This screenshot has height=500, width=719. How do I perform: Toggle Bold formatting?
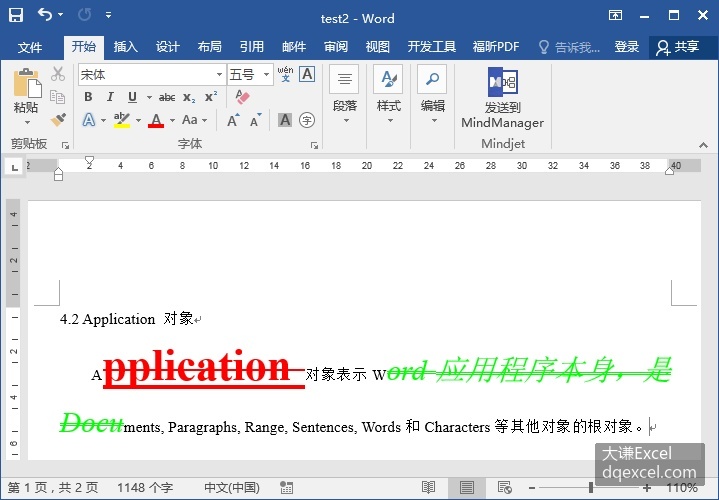[88, 97]
